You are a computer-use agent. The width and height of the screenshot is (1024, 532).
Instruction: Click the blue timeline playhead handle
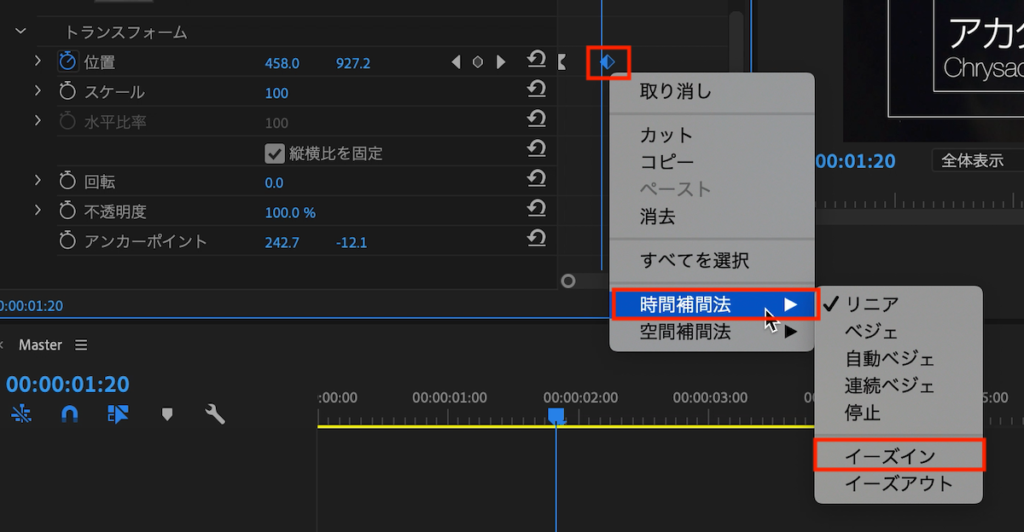tap(556, 415)
